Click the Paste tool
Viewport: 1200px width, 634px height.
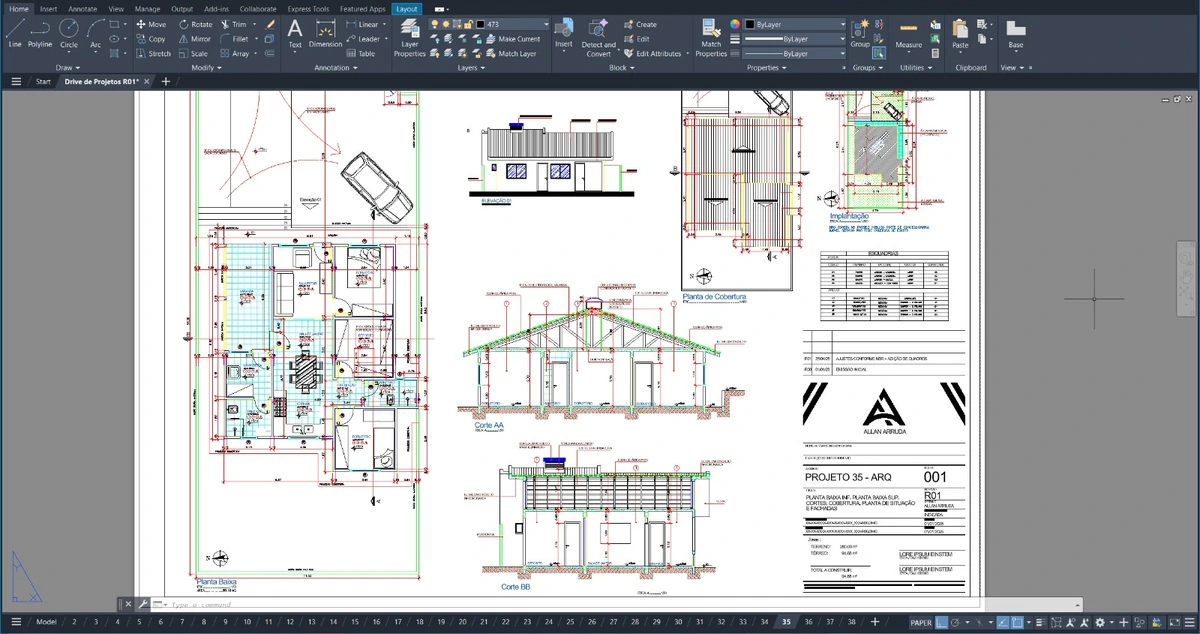pos(960,35)
